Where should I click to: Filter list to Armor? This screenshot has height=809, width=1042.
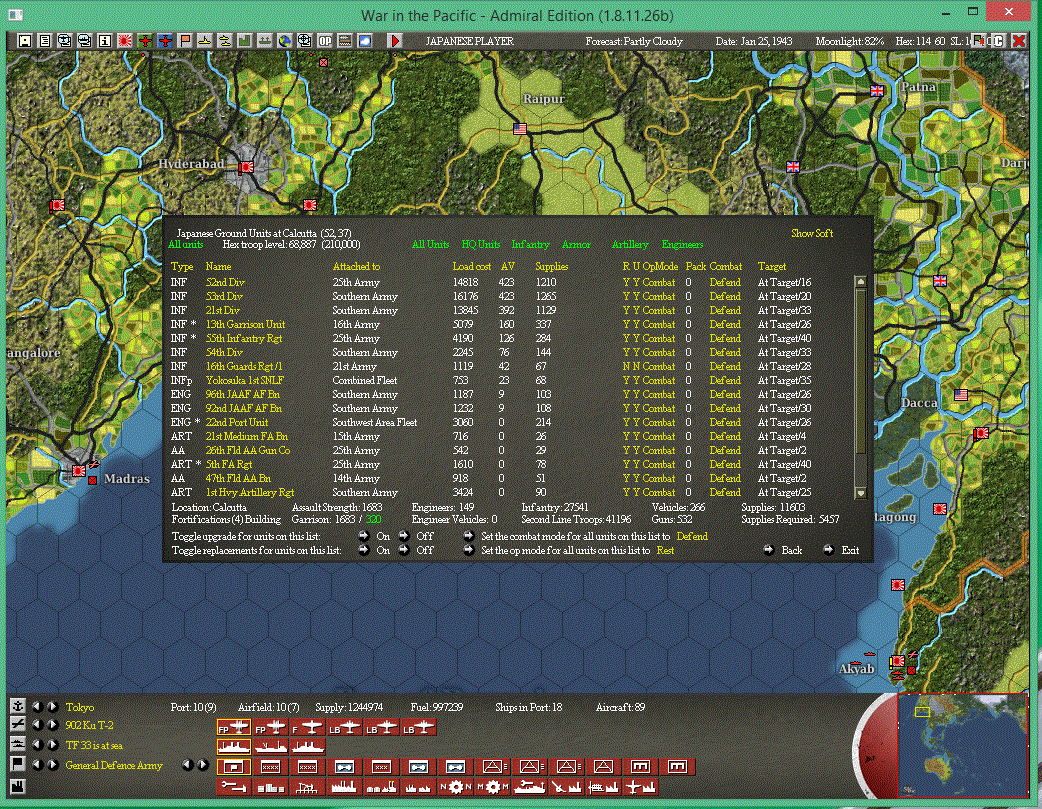(x=575, y=245)
